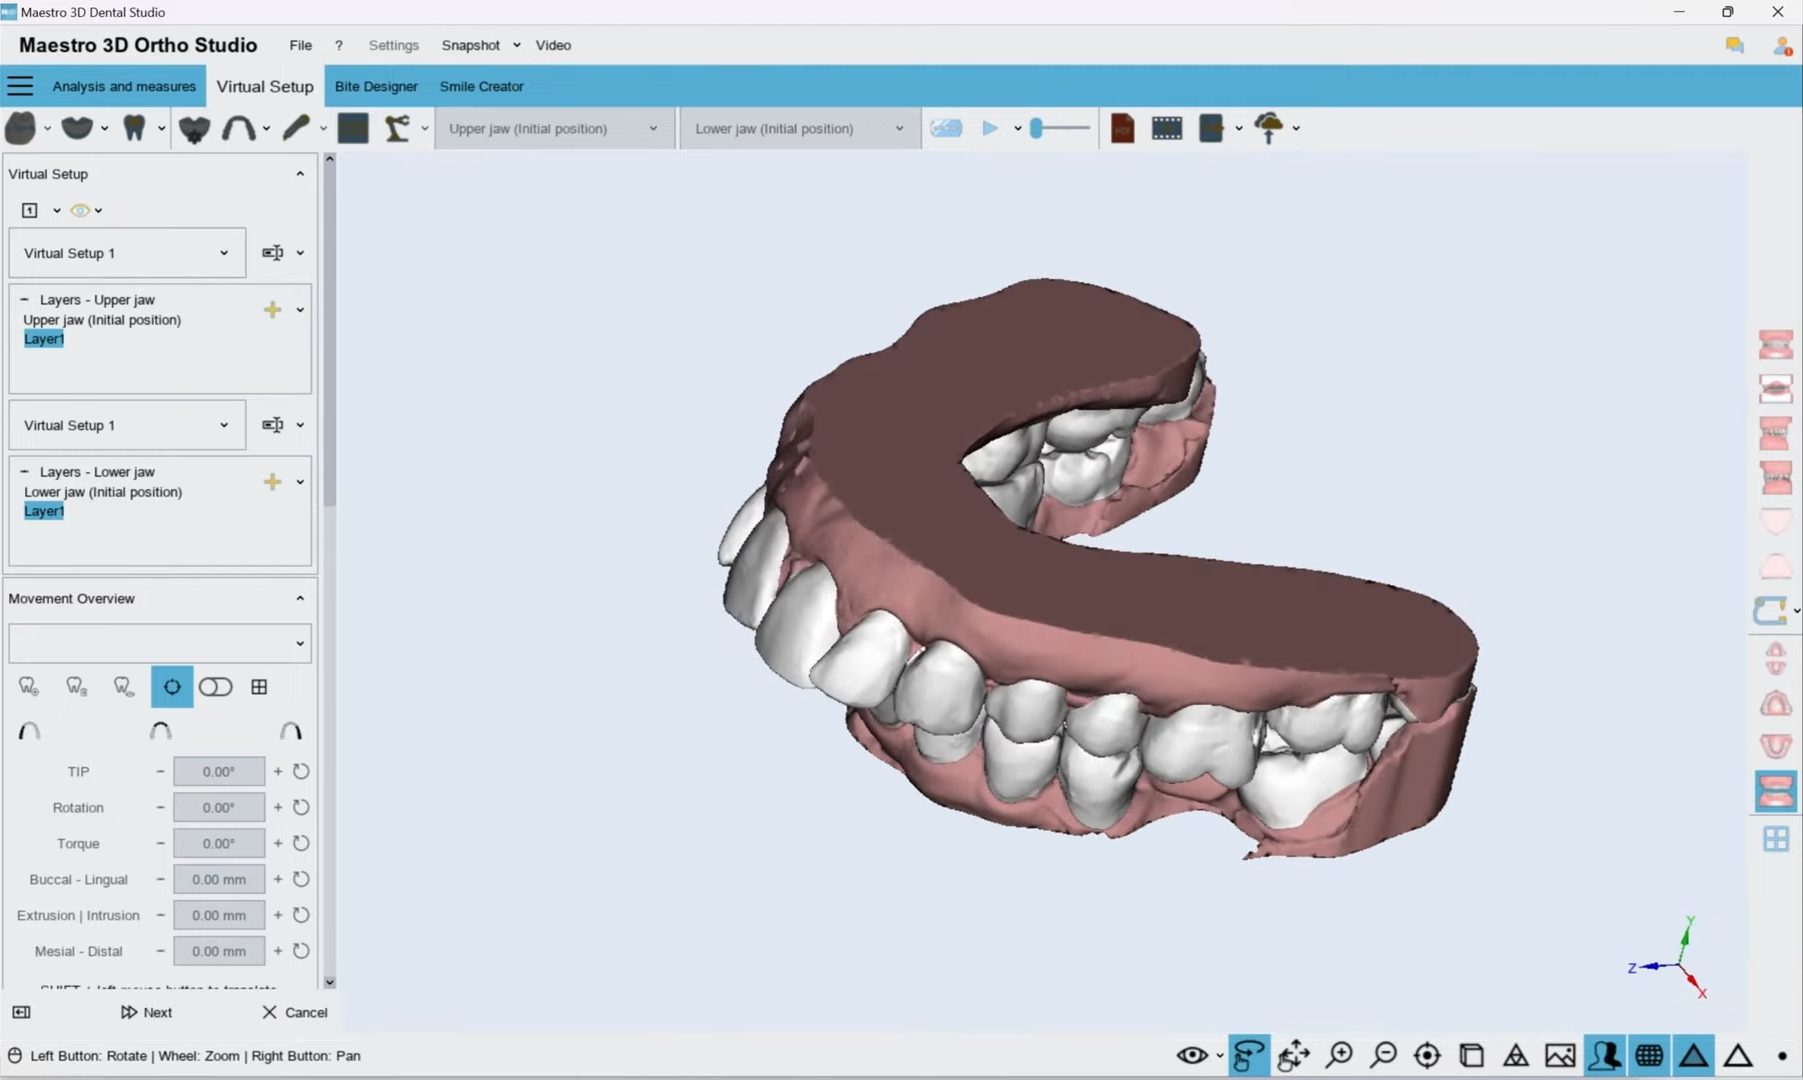Open the Lower jaw (Initial position) dropdown
This screenshot has width=1803, height=1080.
(799, 128)
